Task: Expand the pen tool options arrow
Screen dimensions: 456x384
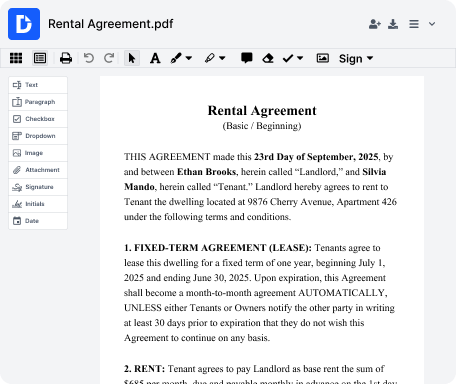Action: (189, 58)
